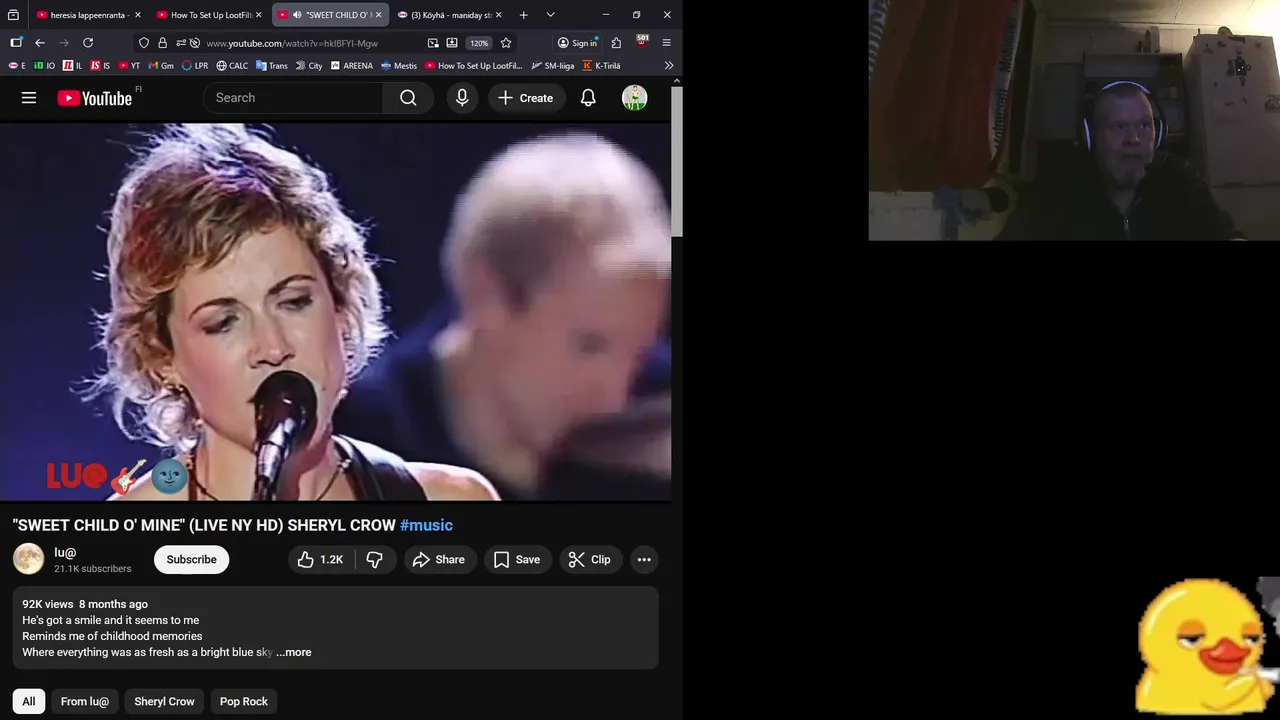Select the All filter chip

point(29,701)
